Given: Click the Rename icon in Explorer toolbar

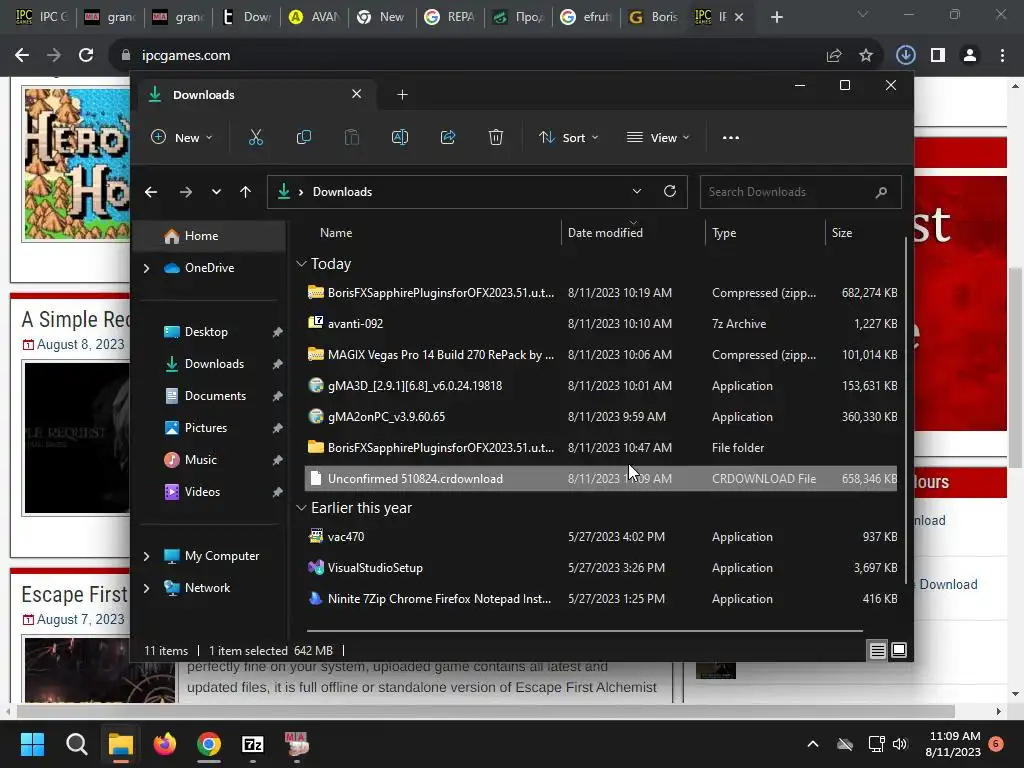Looking at the screenshot, I should (x=400, y=138).
